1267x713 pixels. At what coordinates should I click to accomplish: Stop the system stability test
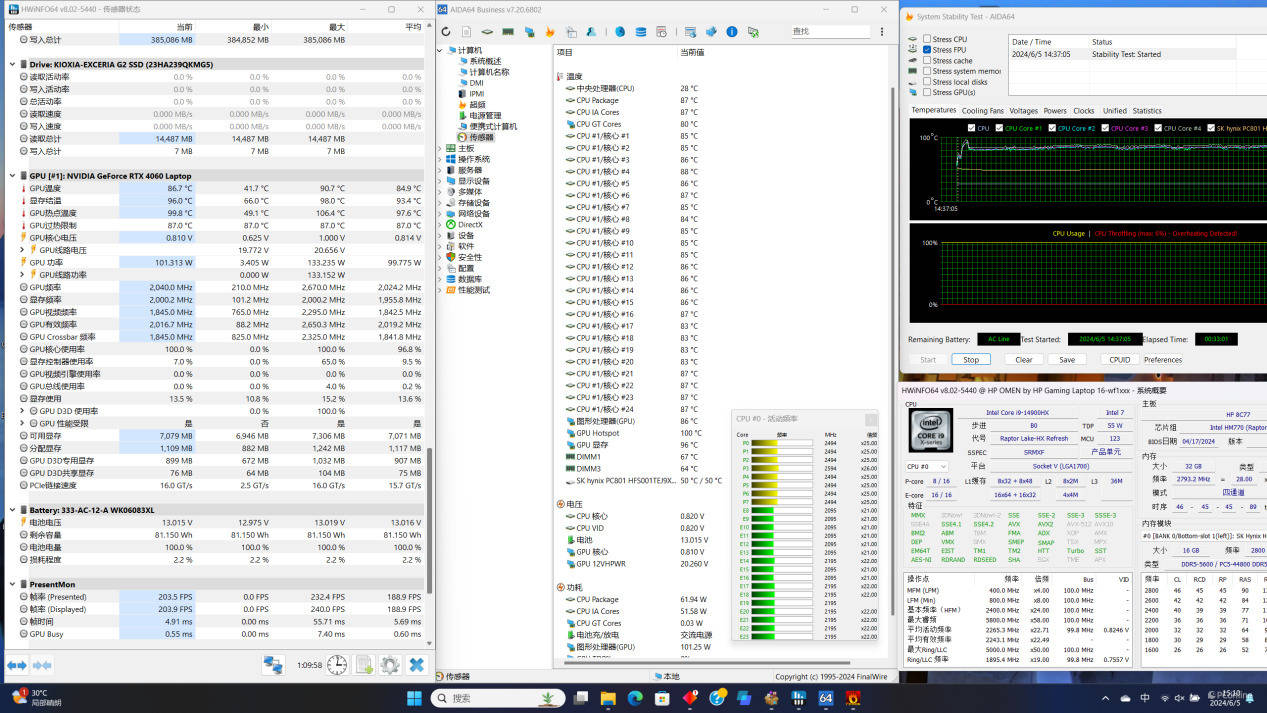point(971,360)
